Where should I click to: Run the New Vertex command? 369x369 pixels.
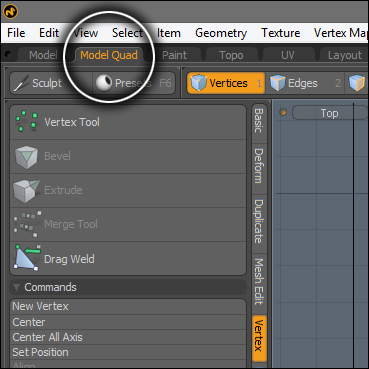pos(128,306)
